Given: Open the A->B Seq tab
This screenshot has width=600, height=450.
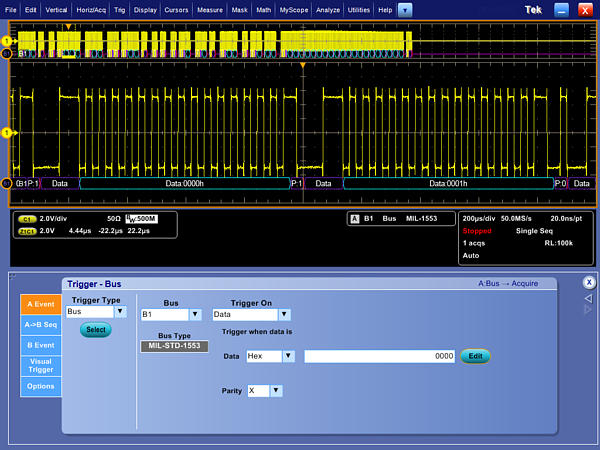Looking at the screenshot, I should pos(40,324).
